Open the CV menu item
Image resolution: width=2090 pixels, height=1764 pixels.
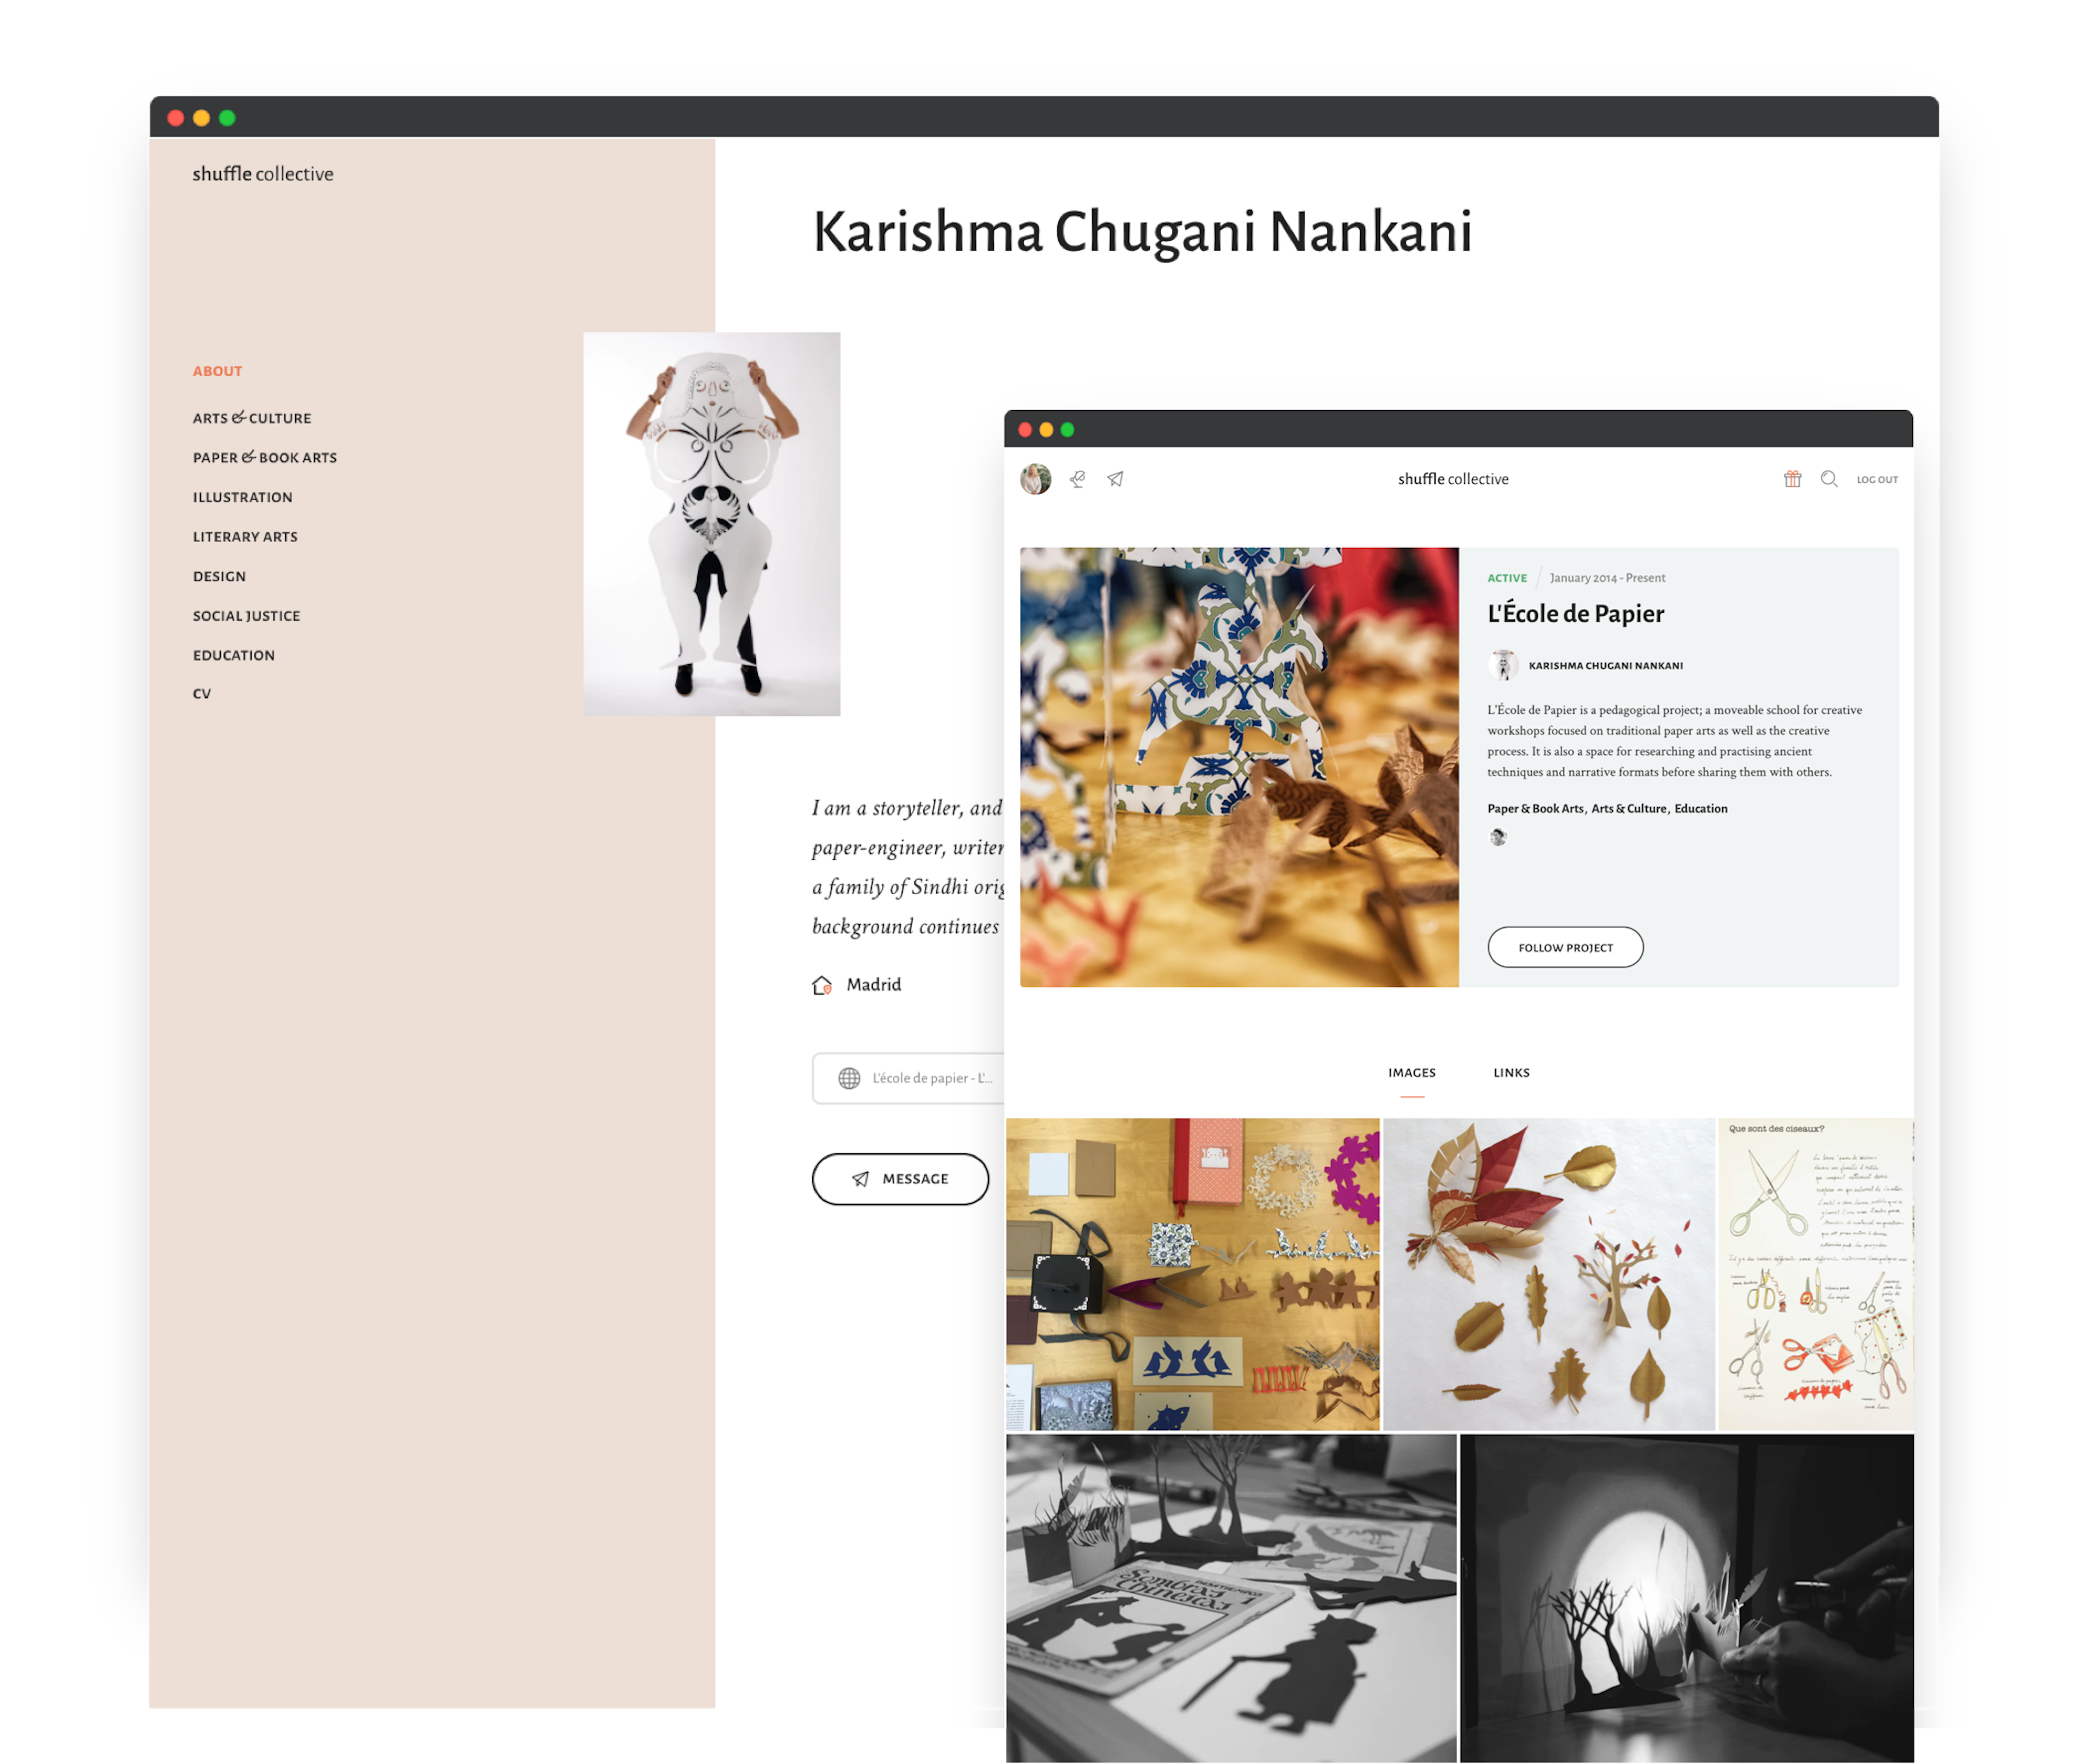[202, 694]
